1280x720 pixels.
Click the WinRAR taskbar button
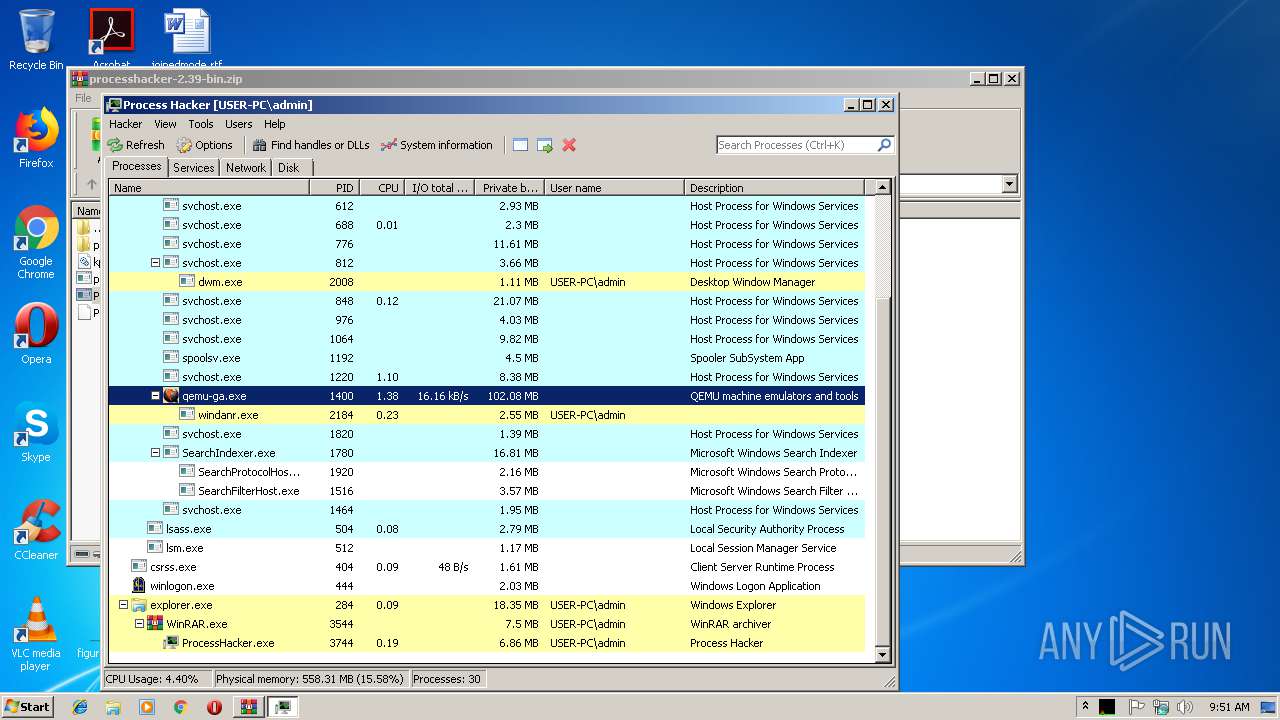249,707
